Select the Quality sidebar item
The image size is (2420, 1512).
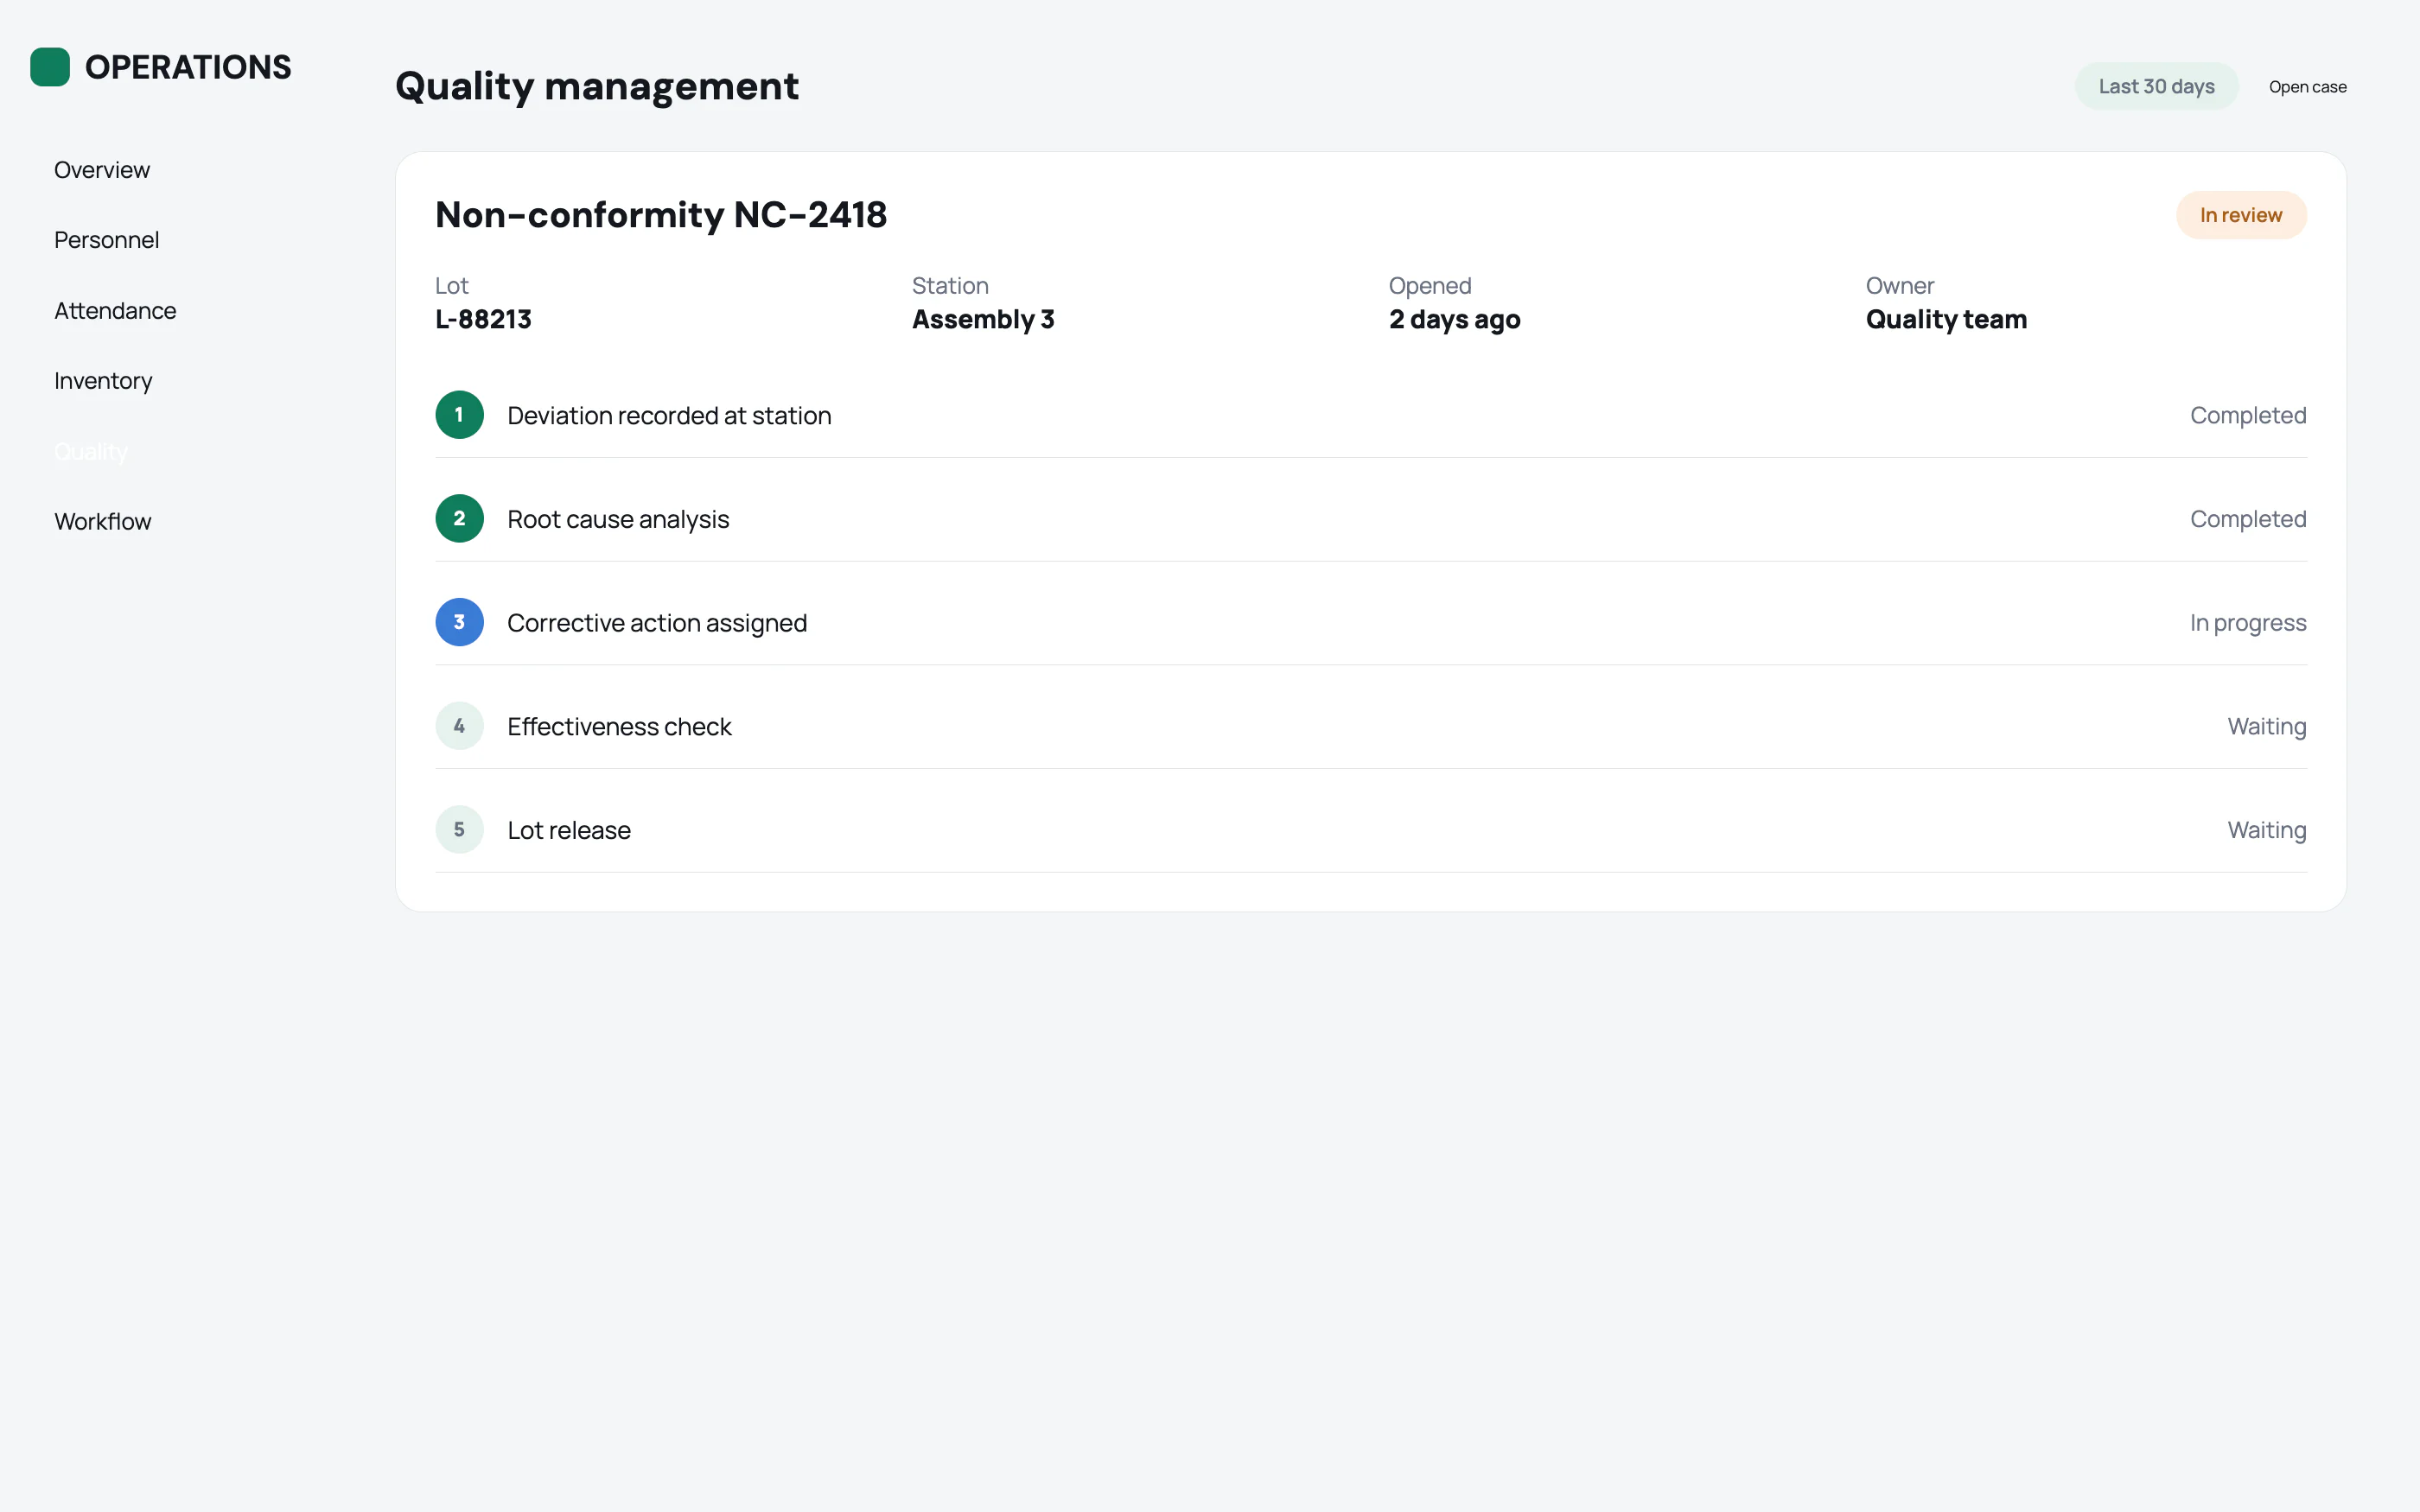[91, 452]
